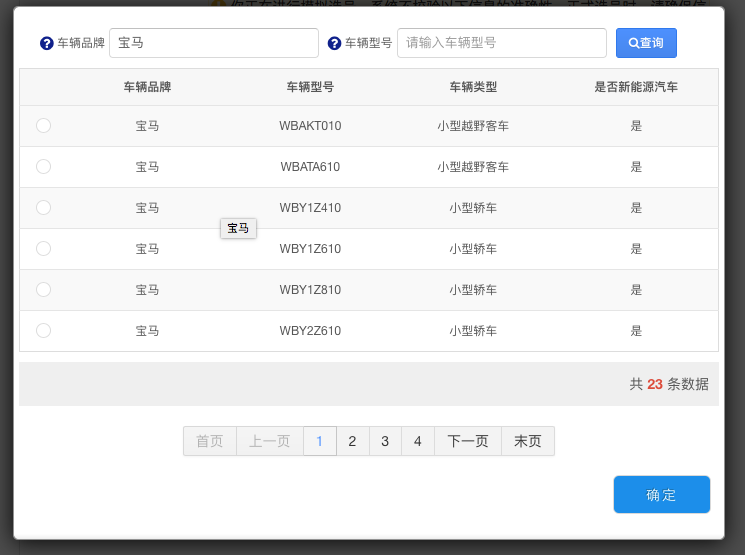Click the 共 23 条数据 record count
The width and height of the screenshot is (745, 555).
(x=669, y=384)
